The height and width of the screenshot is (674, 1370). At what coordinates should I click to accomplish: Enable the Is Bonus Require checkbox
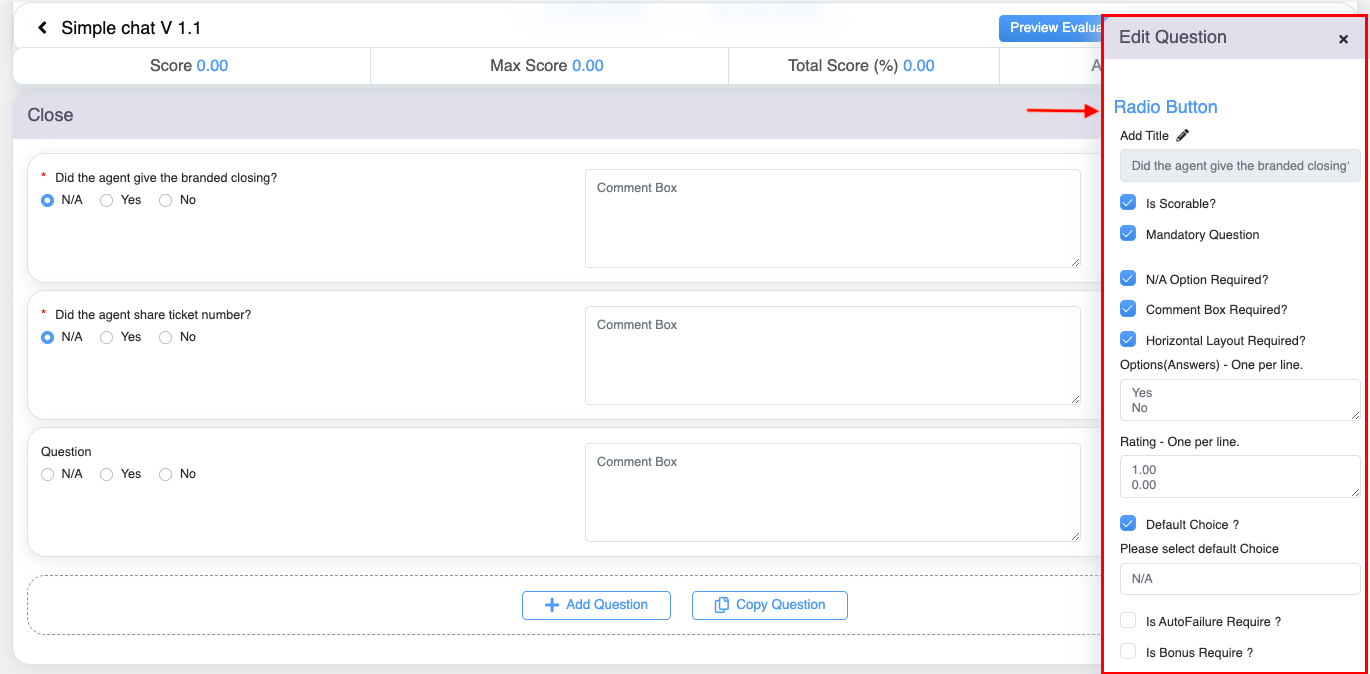1128,652
